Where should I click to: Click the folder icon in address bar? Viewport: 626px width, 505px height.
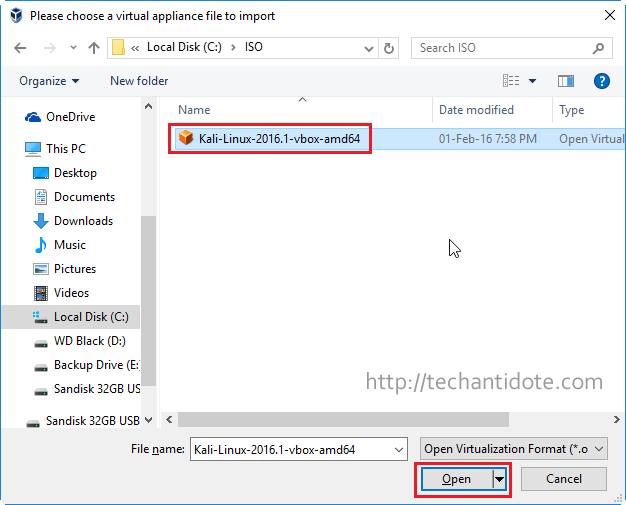tap(118, 48)
